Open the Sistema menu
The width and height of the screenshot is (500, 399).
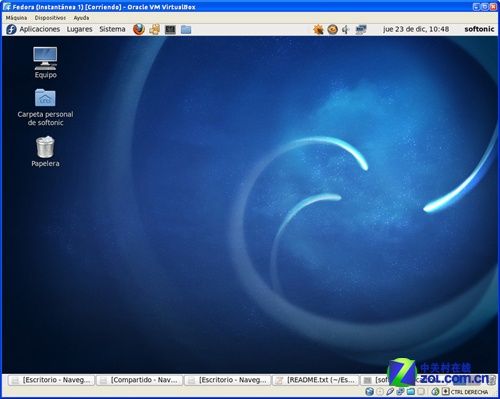coord(112,29)
